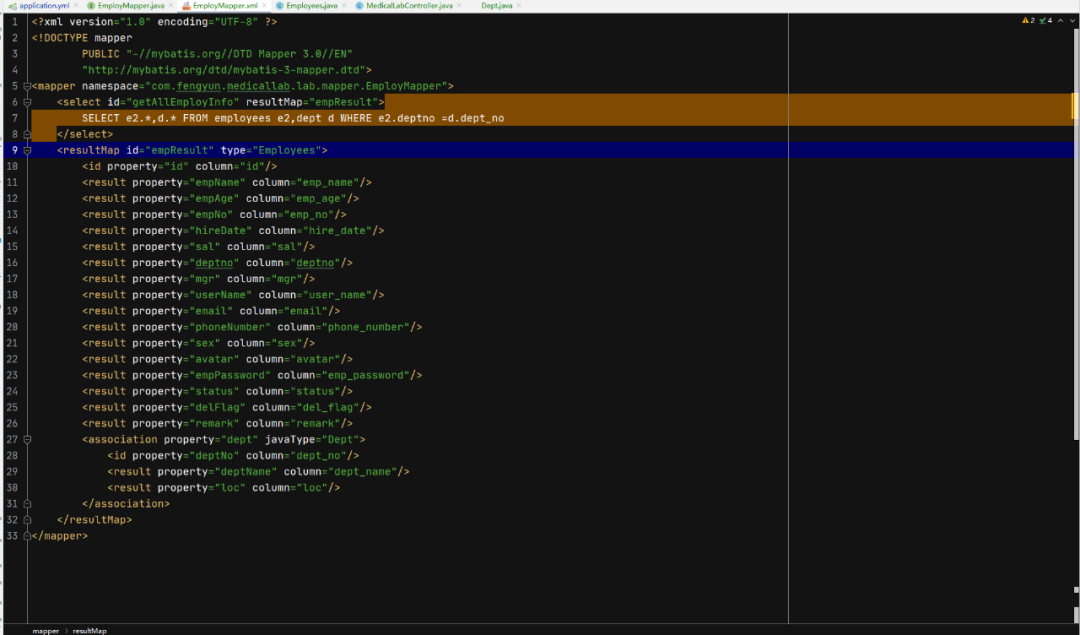Close the application.yml tab
The width and height of the screenshot is (1080, 635).
pyautogui.click(x=76, y=6)
